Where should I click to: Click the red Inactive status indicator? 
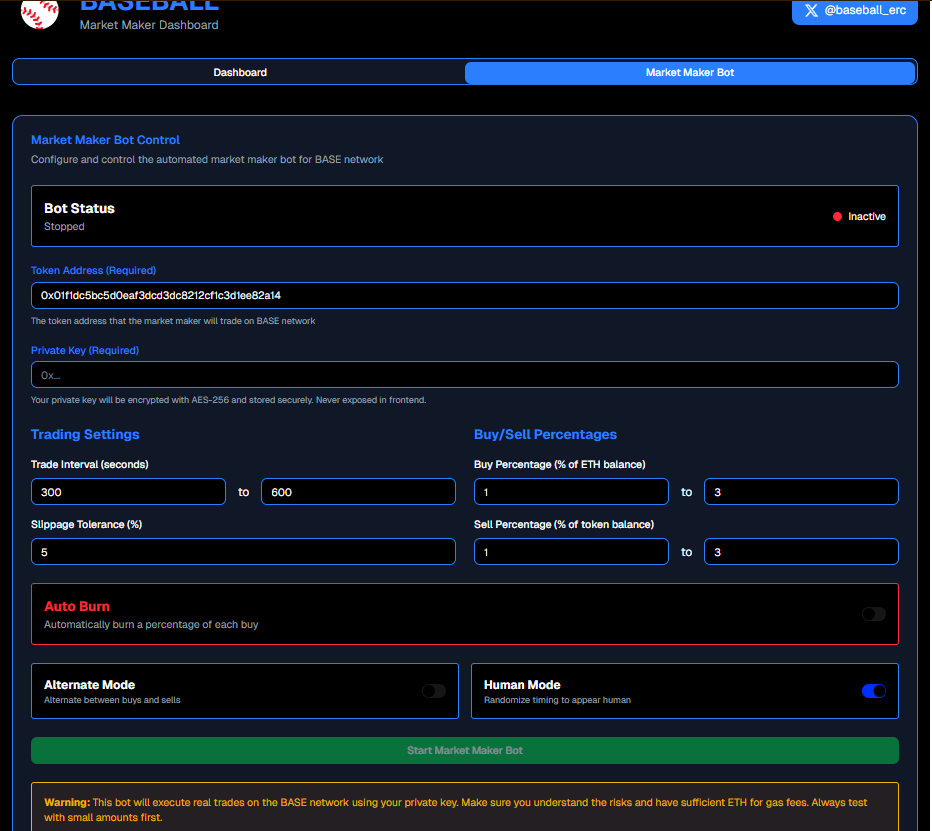837,216
